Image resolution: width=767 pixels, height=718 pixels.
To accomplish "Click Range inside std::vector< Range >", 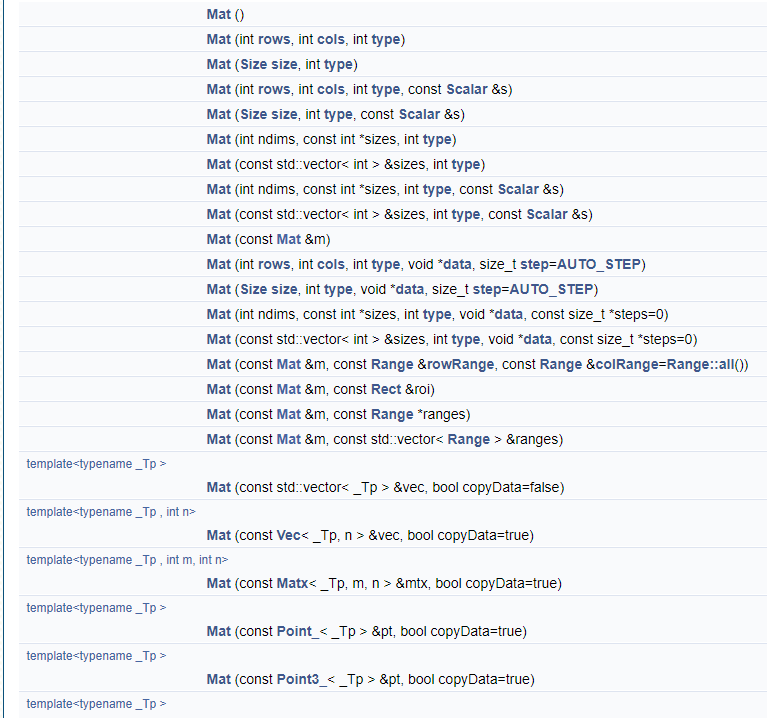I will pyautogui.click(x=469, y=439).
